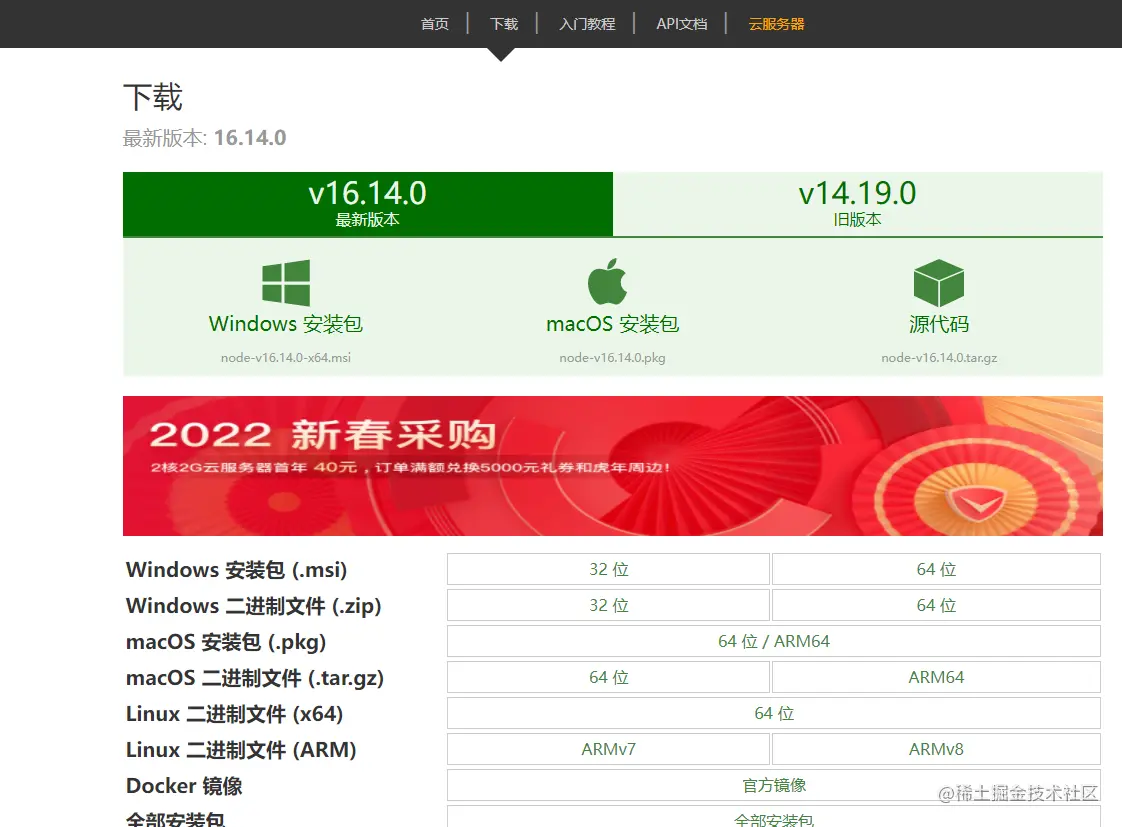The height and width of the screenshot is (827, 1122).
Task: Click the Windows logo icon
Action: click(x=286, y=283)
